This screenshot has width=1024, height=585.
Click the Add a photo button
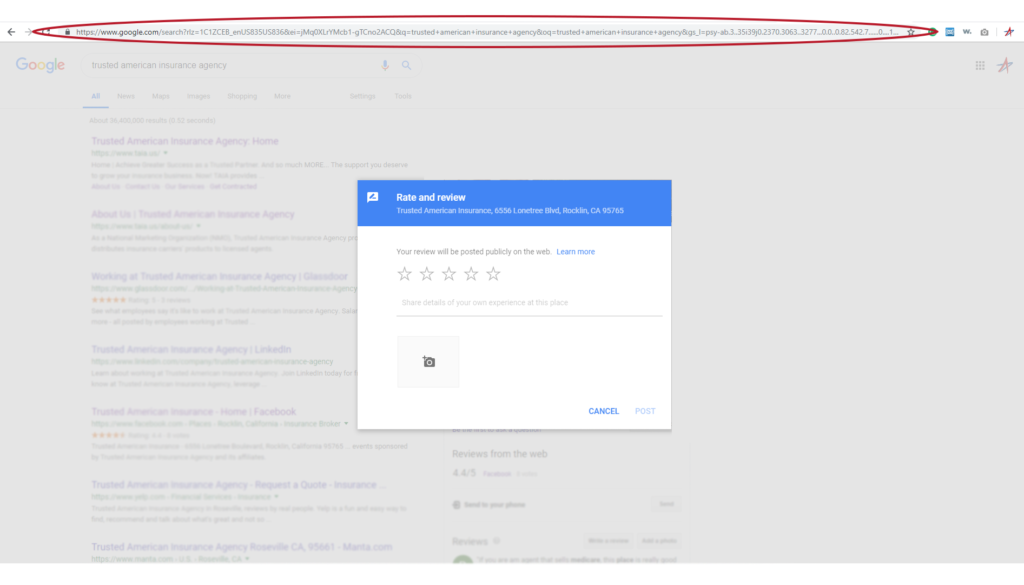point(659,541)
